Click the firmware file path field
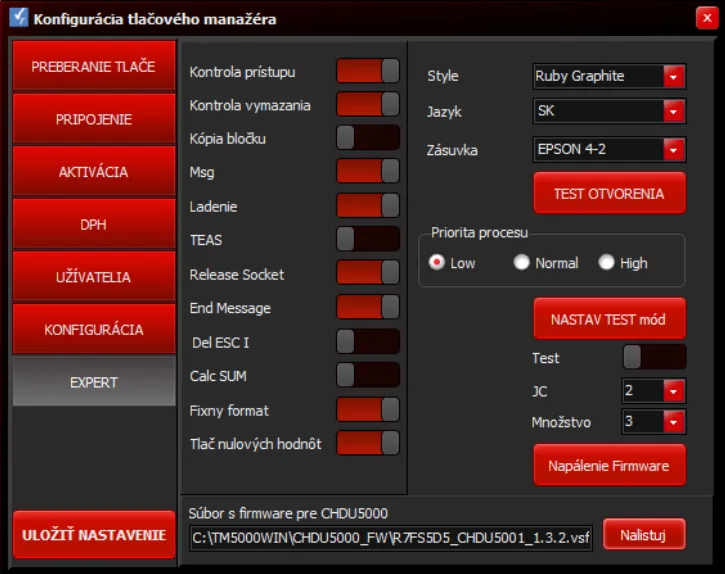This screenshot has width=725, height=574. [391, 537]
